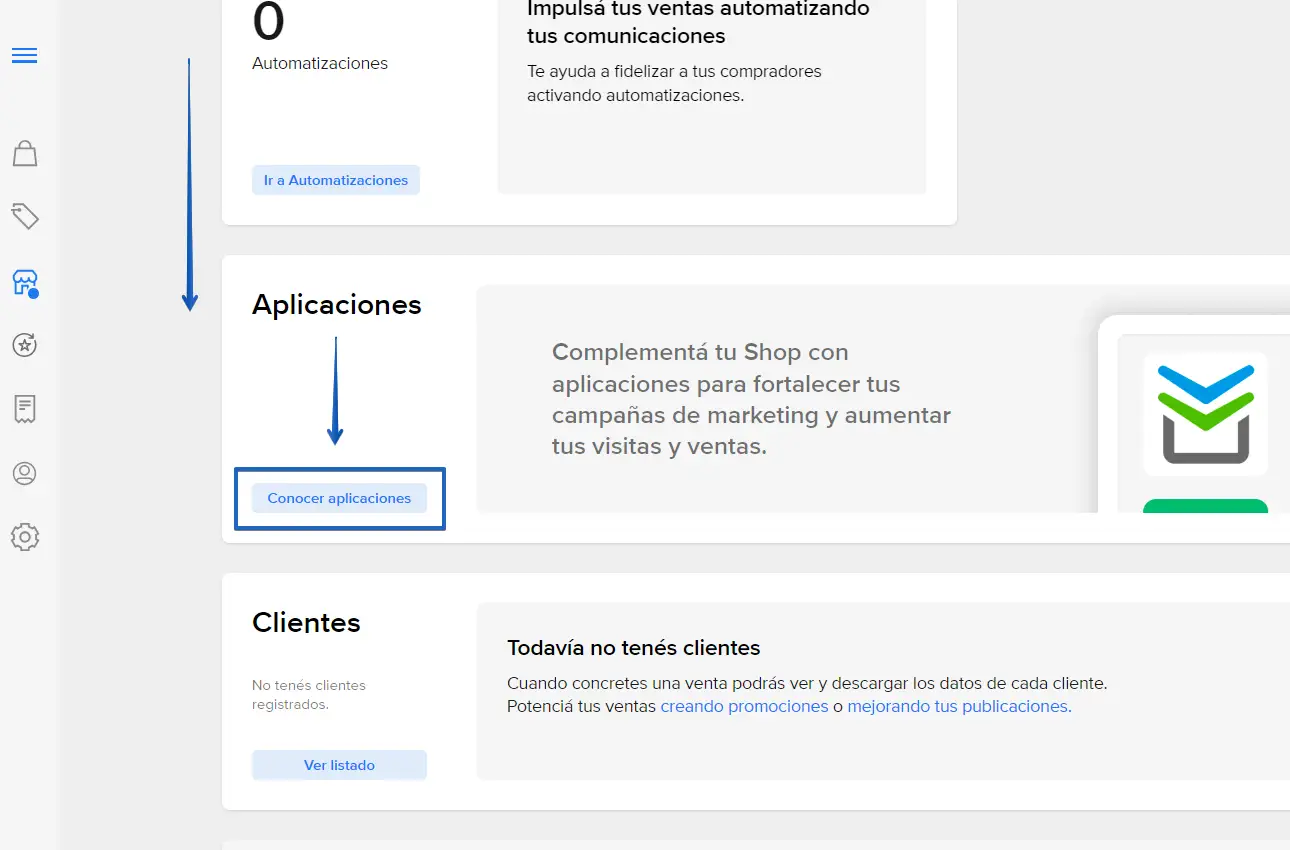Open the receipt billing sidebar icon
This screenshot has width=1290, height=850.
25,409
